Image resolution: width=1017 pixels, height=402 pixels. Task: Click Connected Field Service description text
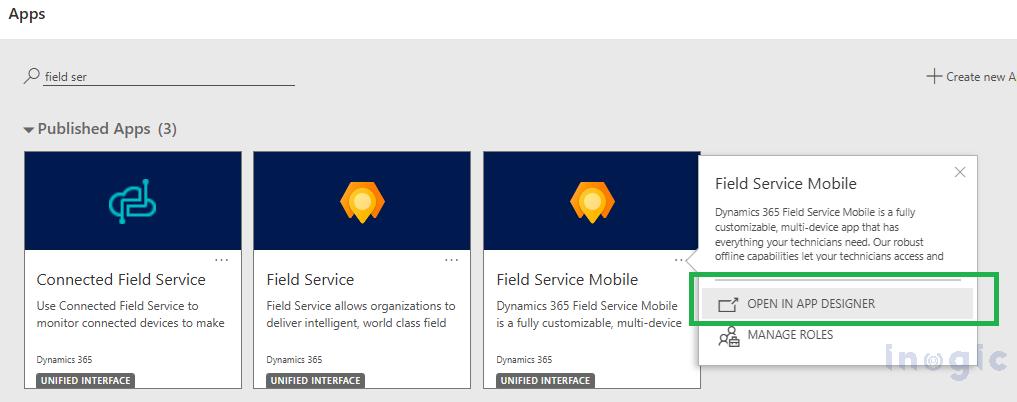130,314
